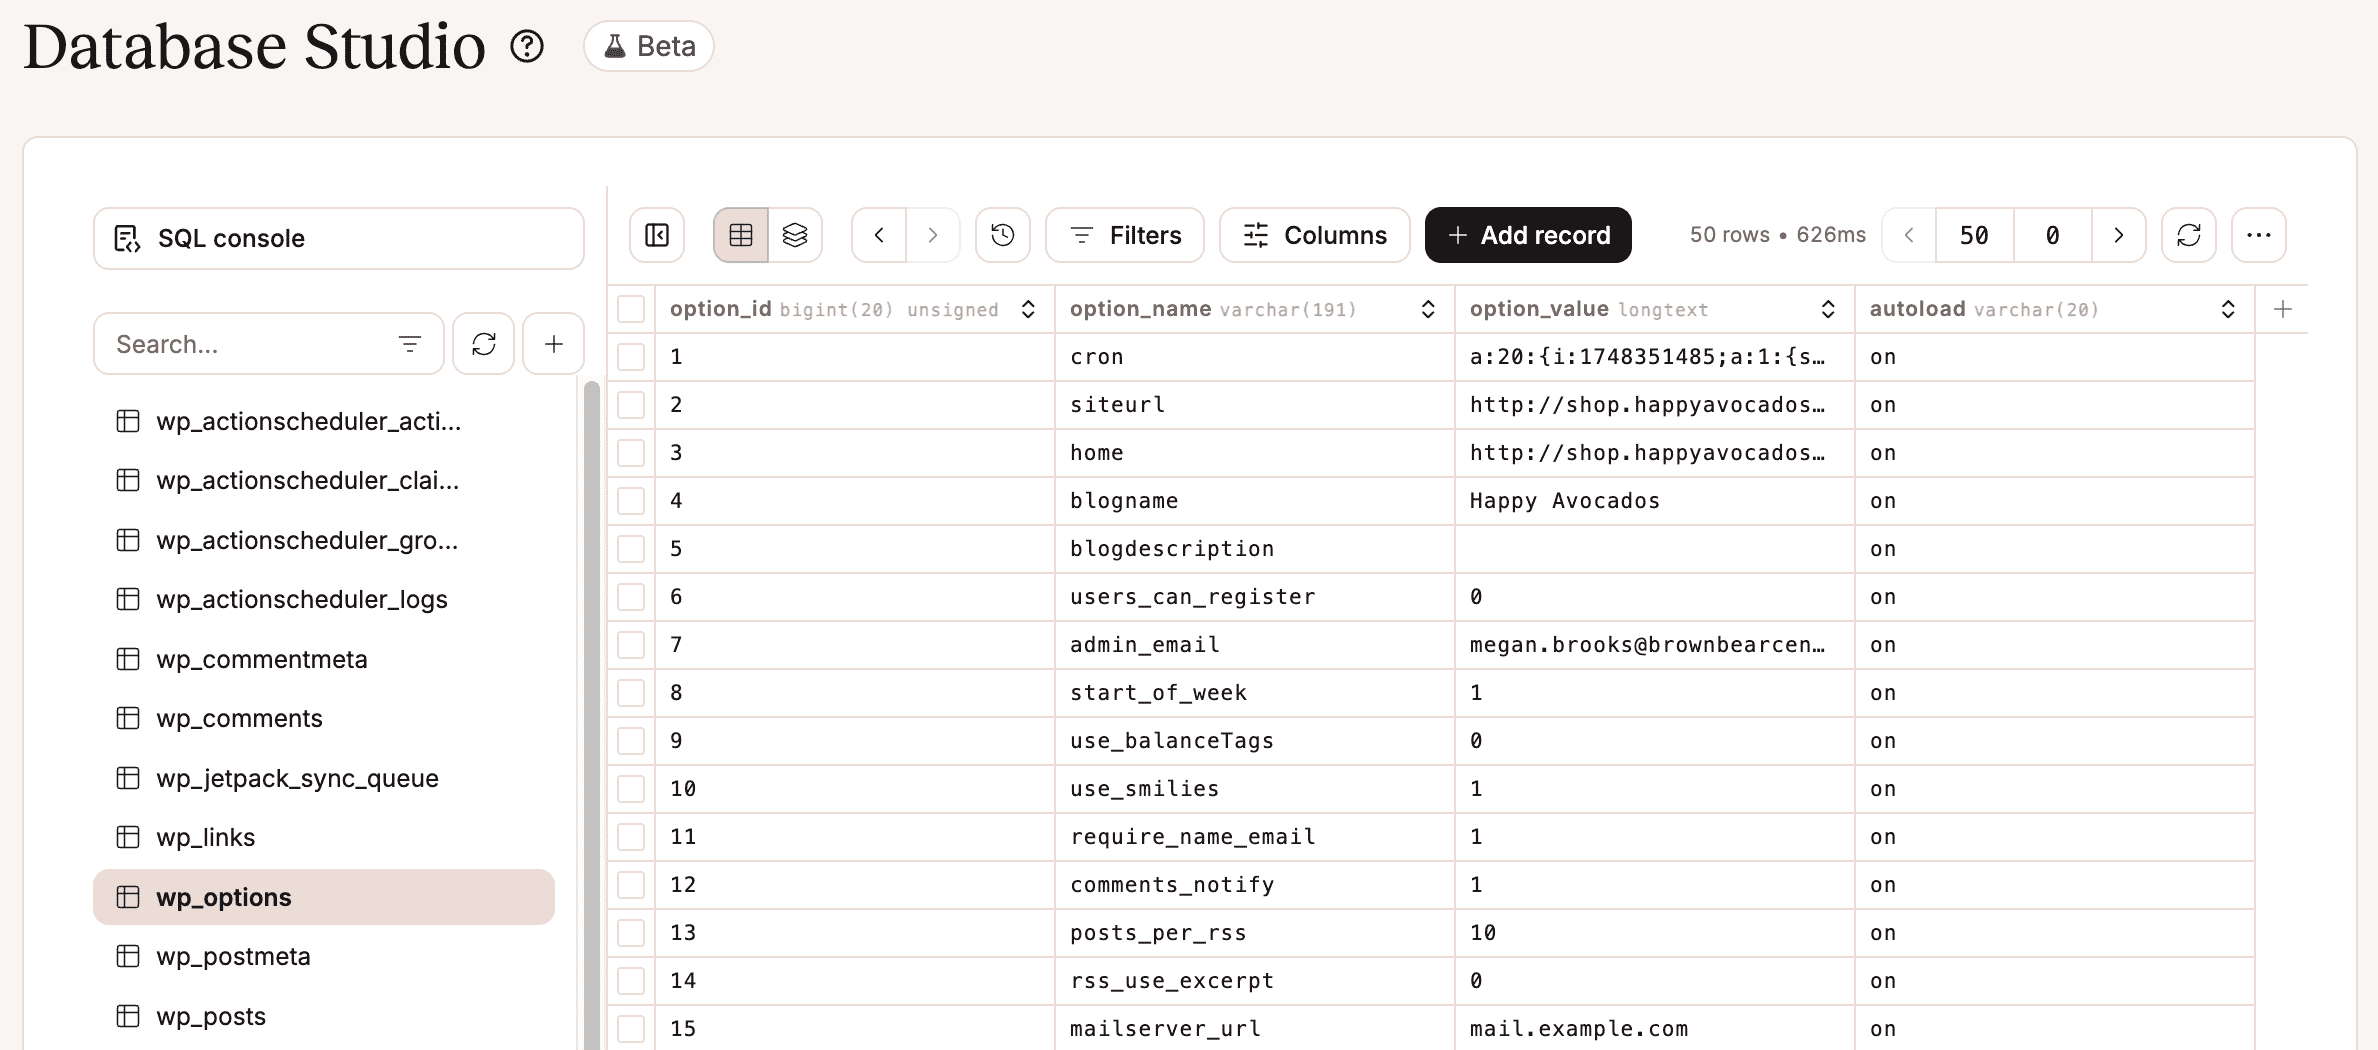Edit the offset field showing 0
Screen dimensions: 2378x1050
click(2053, 235)
